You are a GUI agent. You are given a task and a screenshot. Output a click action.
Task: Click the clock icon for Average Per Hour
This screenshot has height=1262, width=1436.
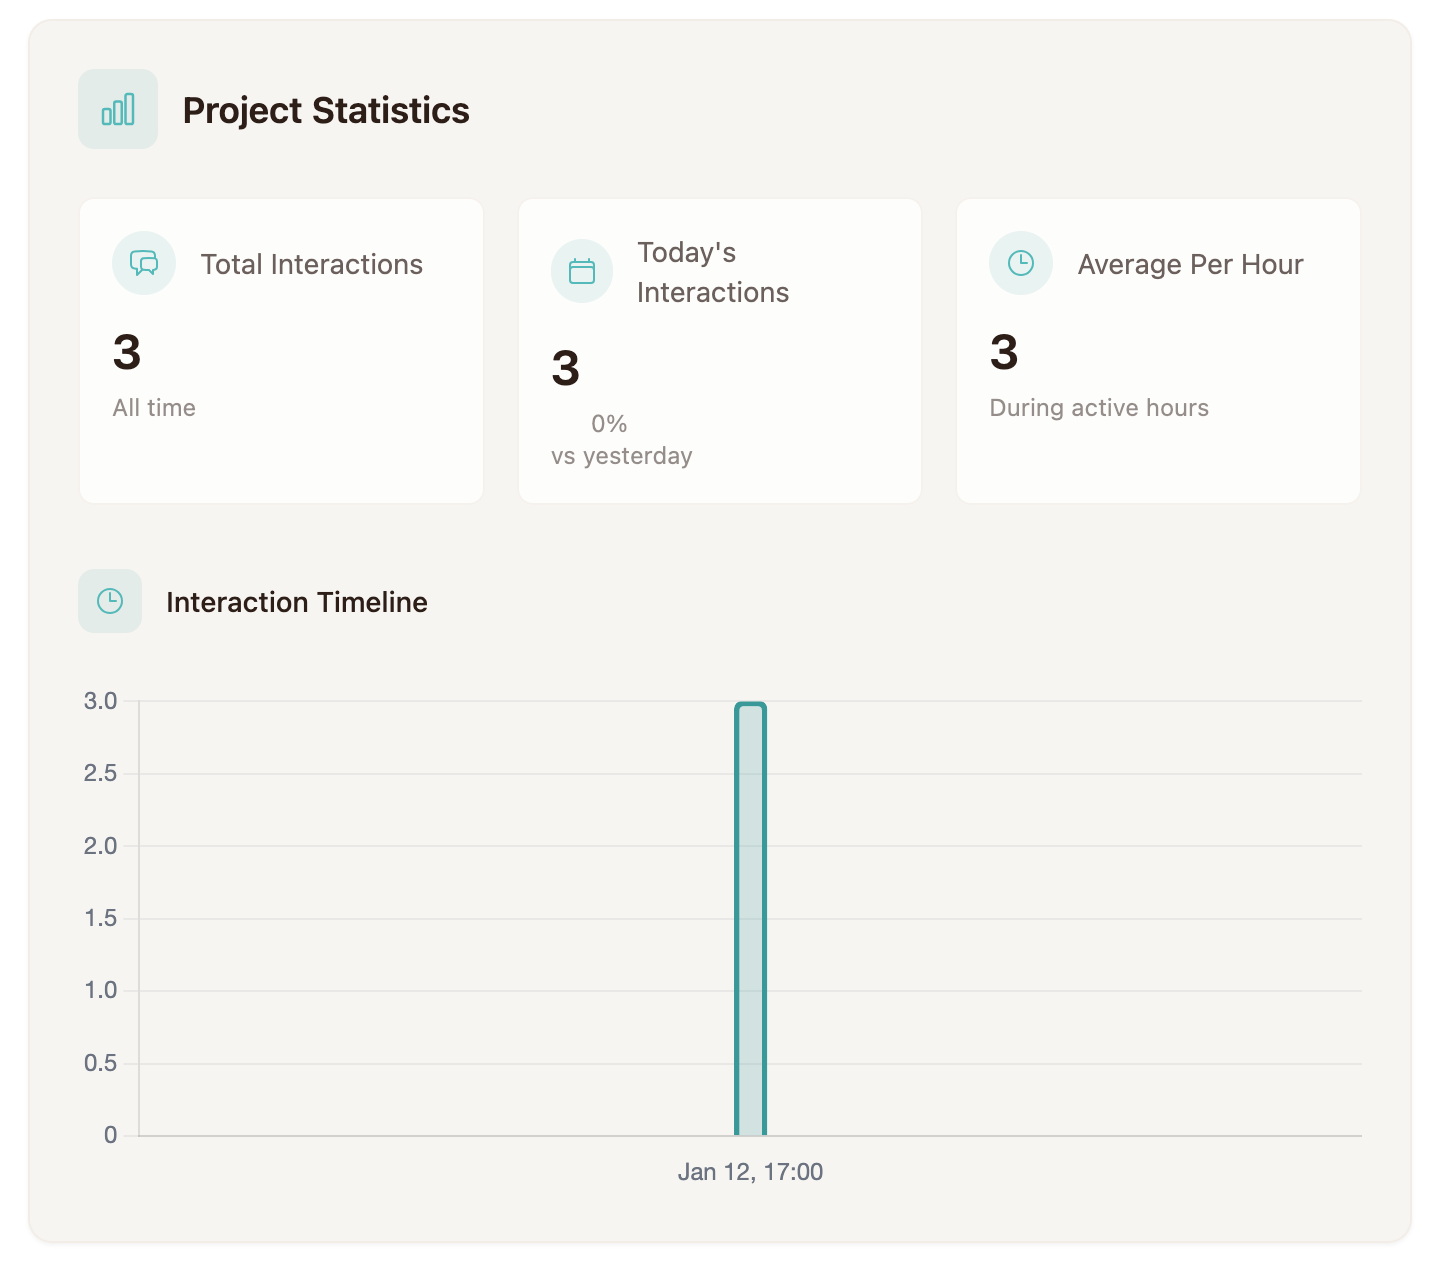[1020, 264]
